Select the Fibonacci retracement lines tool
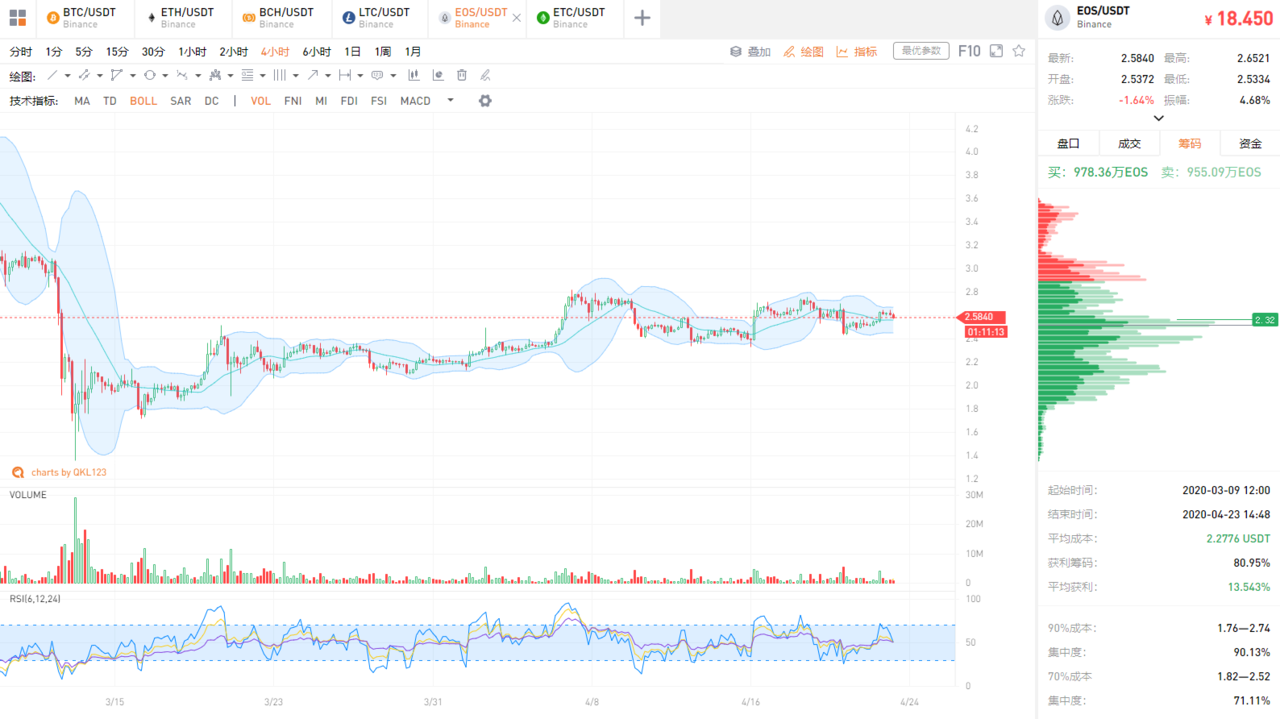The width and height of the screenshot is (1280, 719). [247, 75]
